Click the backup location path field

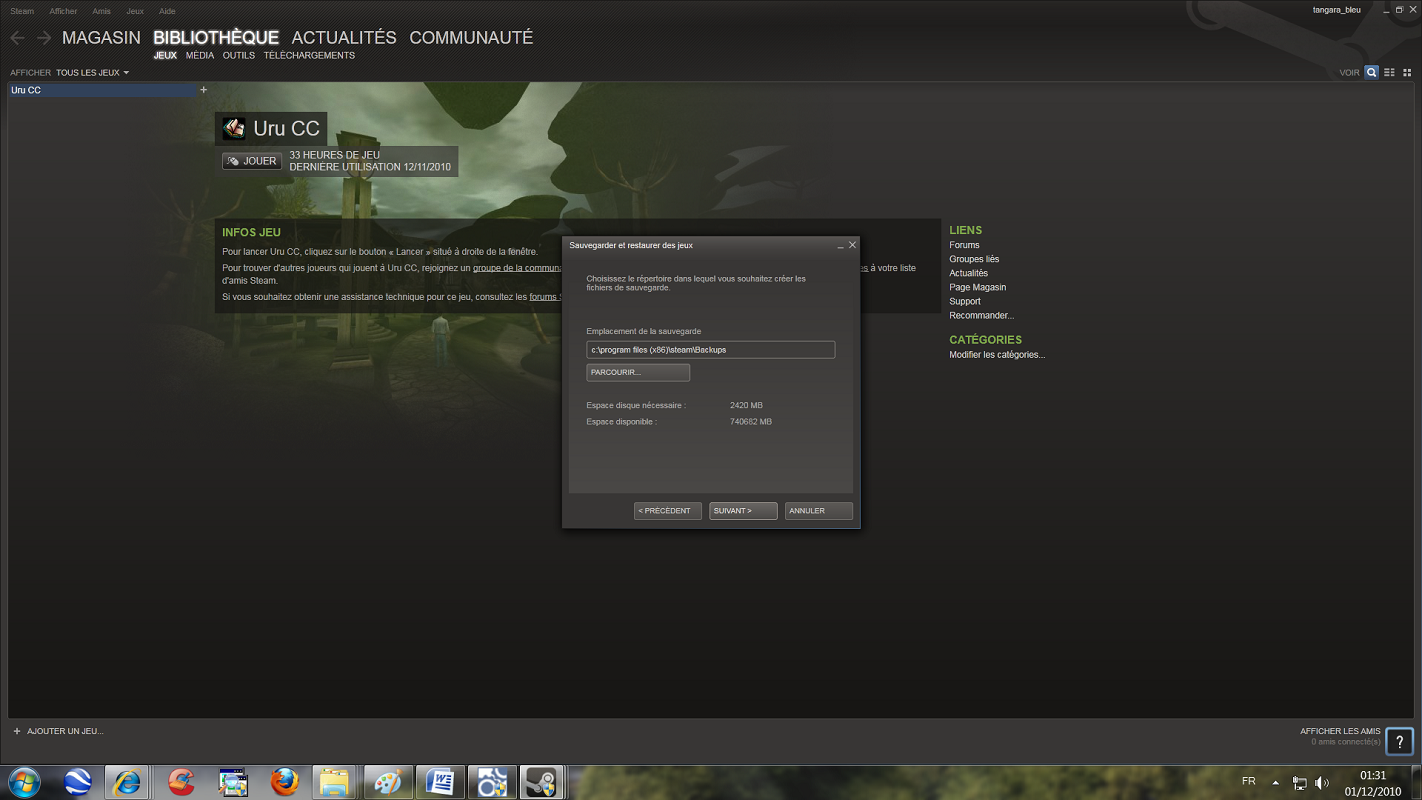click(x=711, y=350)
